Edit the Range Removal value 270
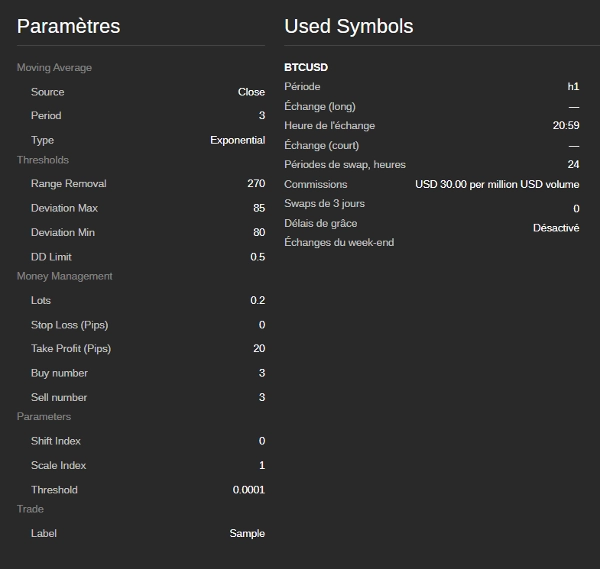The width and height of the screenshot is (600, 569). point(256,184)
